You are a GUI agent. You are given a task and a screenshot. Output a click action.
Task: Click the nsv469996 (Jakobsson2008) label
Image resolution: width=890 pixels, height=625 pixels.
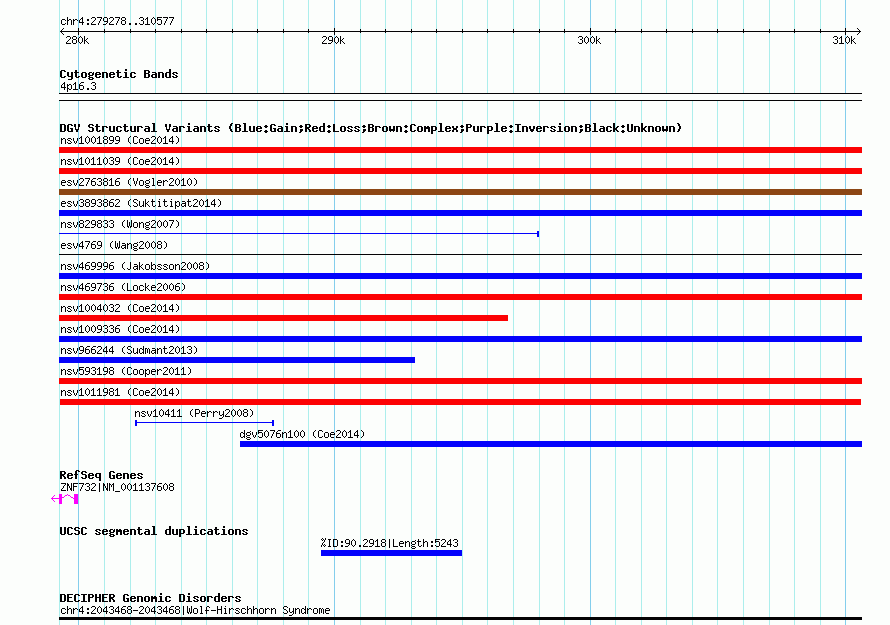(x=135, y=266)
